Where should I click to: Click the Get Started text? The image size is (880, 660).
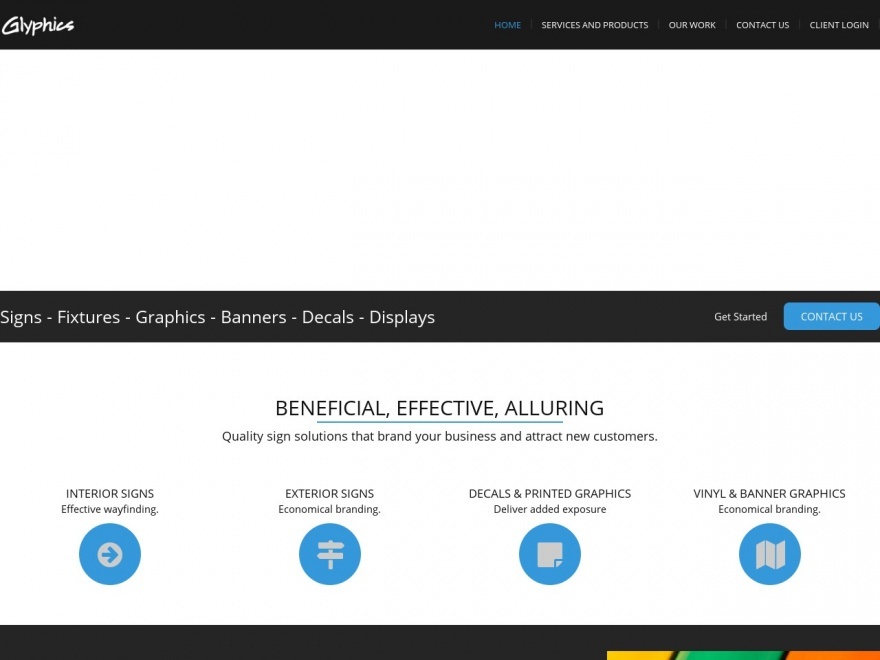pyautogui.click(x=741, y=317)
